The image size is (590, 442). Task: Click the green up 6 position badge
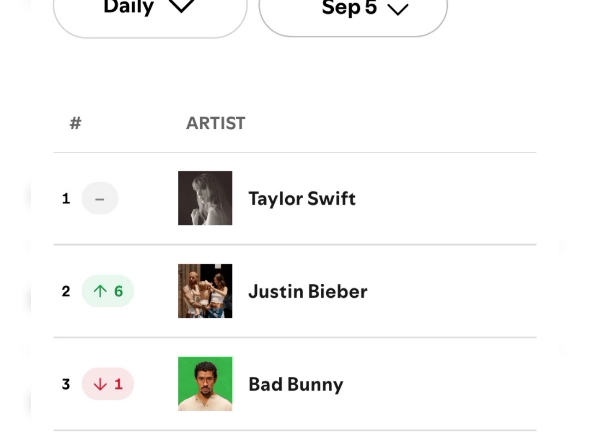pyautogui.click(x=108, y=291)
